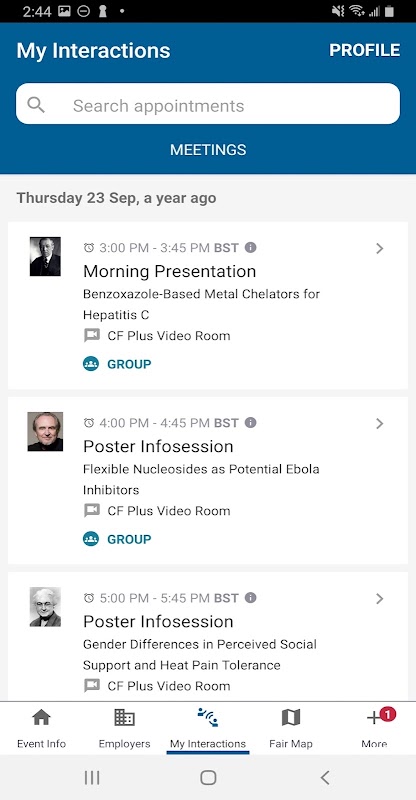
Task: Select My Interactions bottom tab
Action: point(208,728)
